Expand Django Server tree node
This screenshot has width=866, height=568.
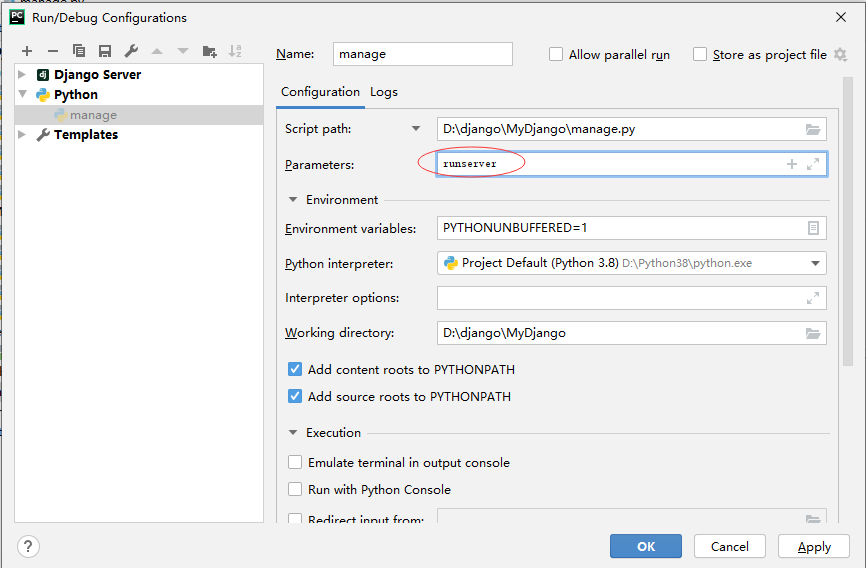[x=22, y=75]
